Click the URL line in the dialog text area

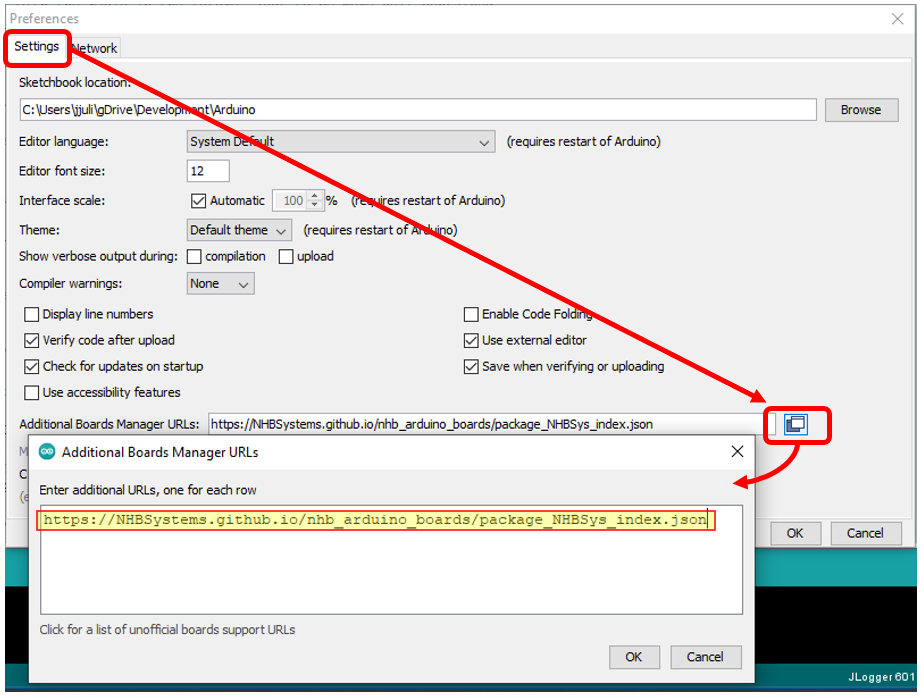pos(375,520)
